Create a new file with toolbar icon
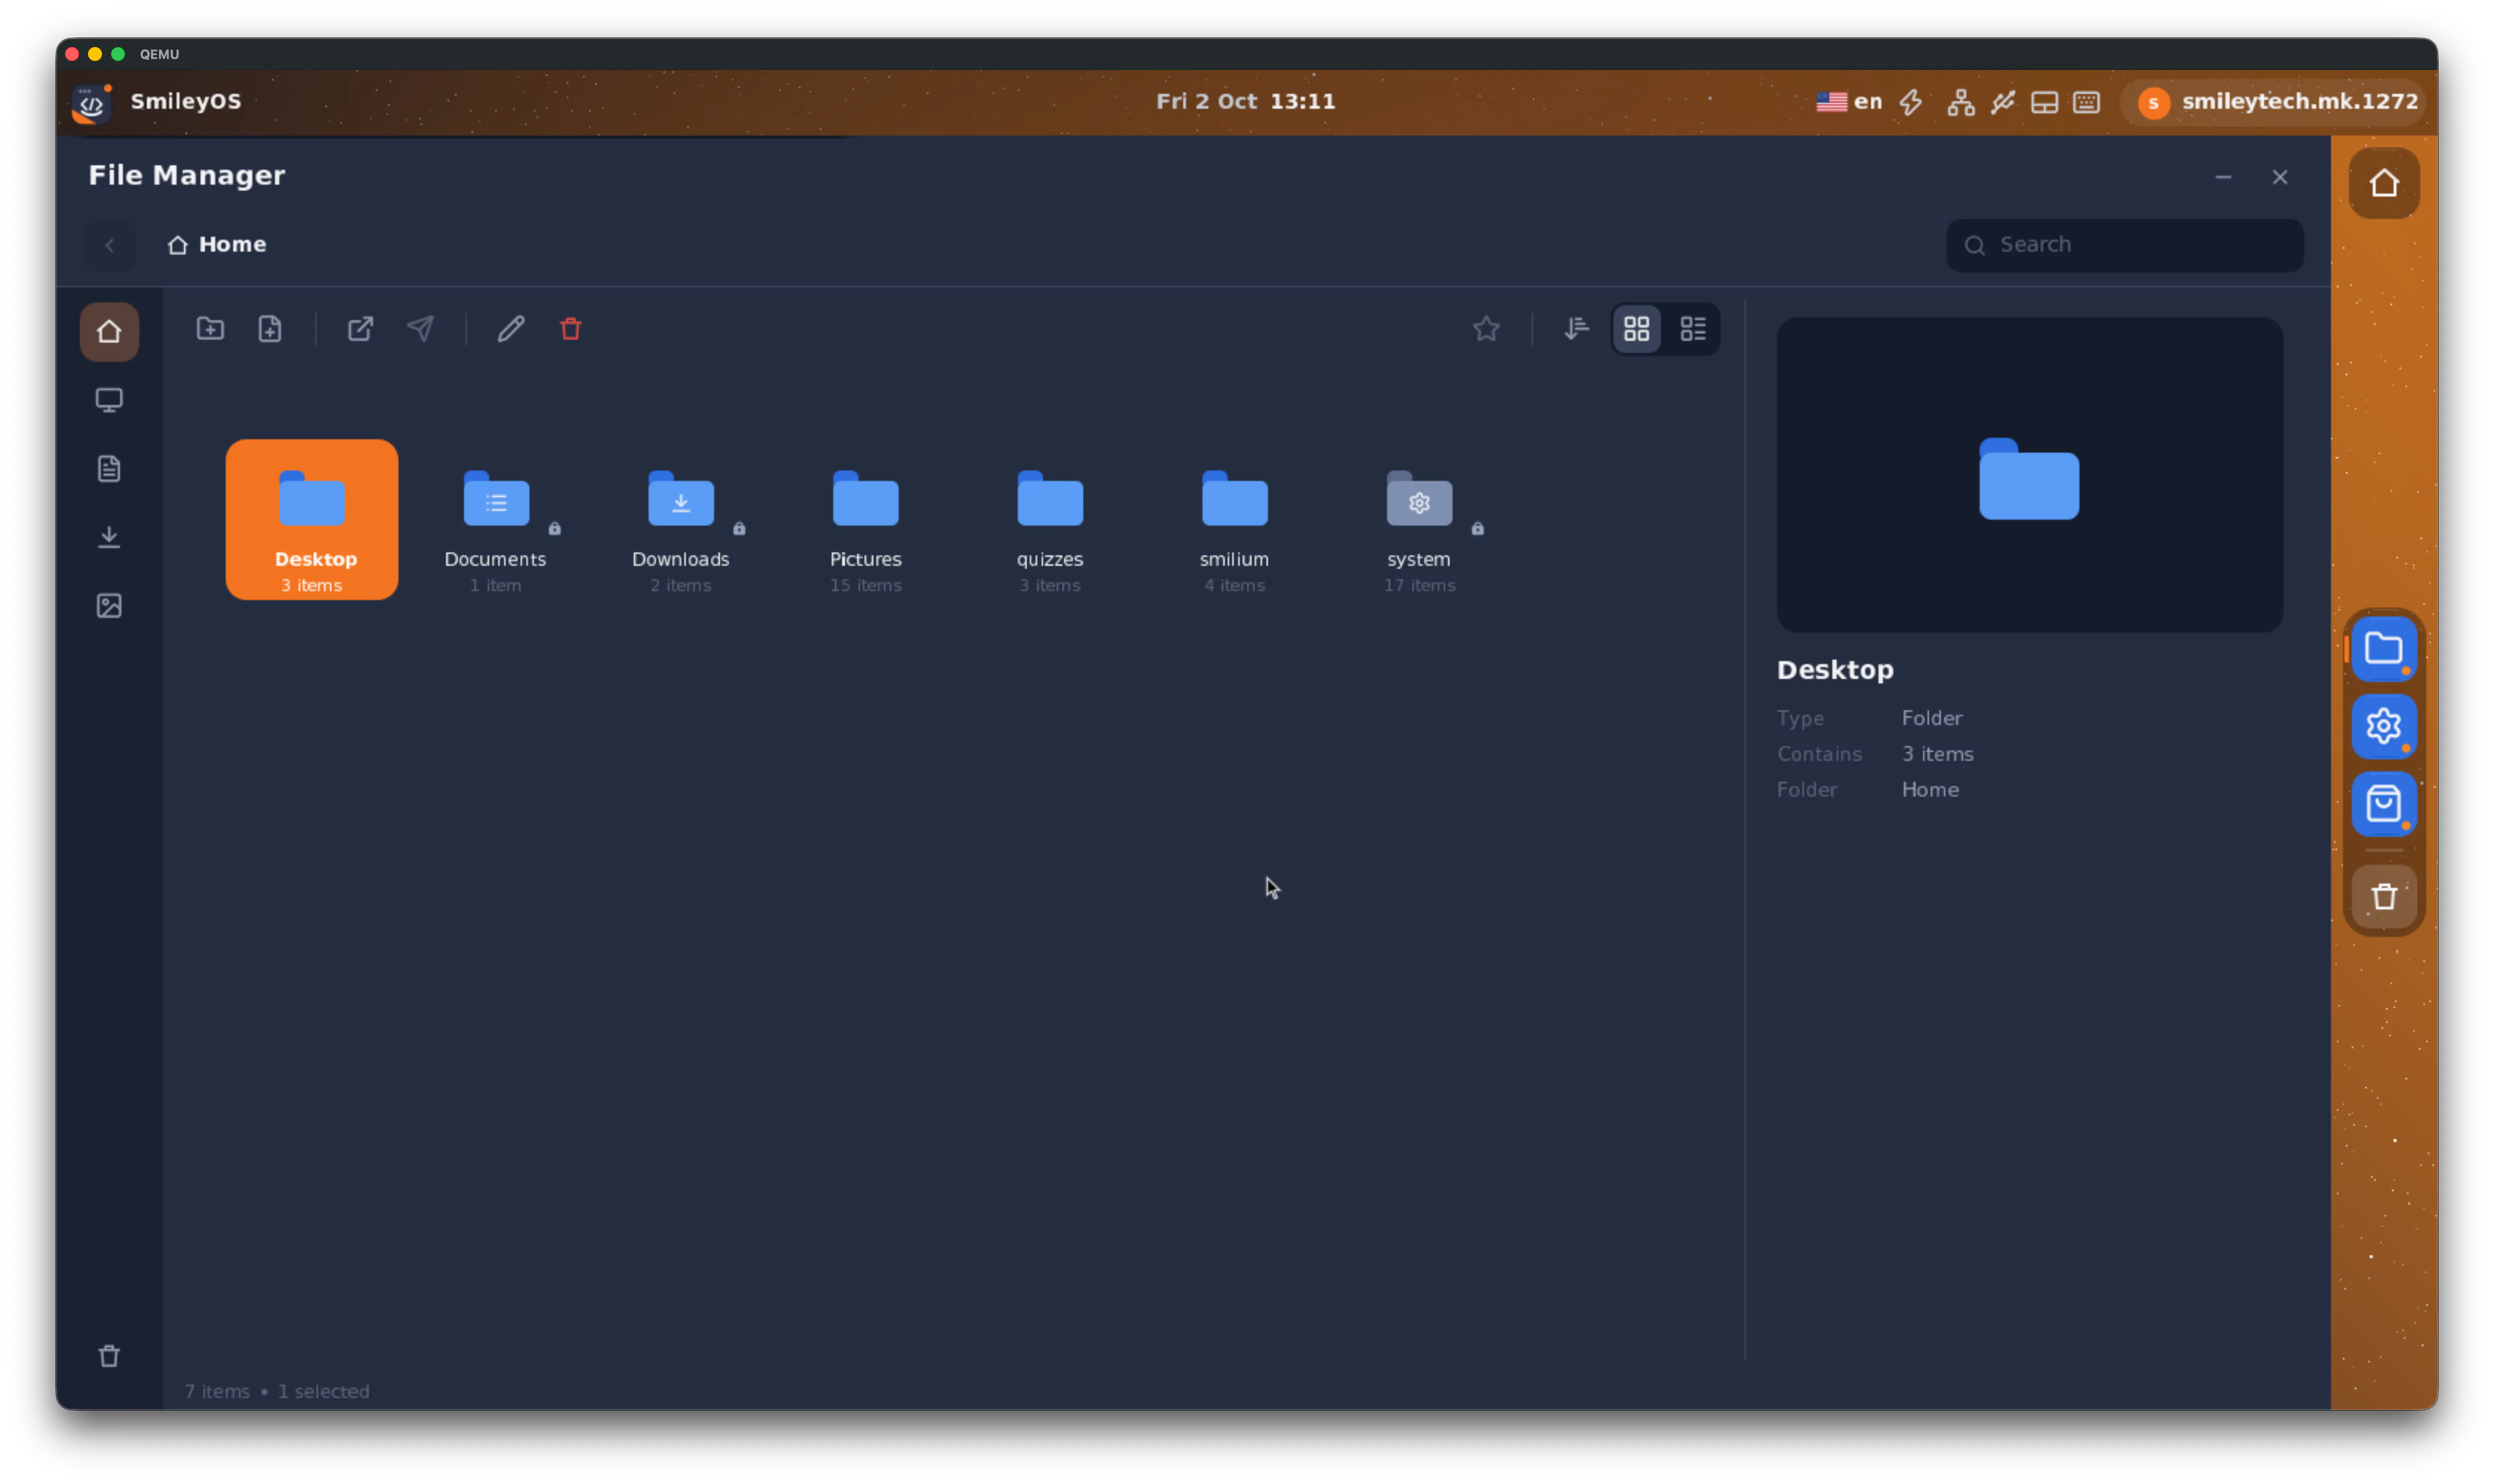The height and width of the screenshot is (1484, 2494). [x=270, y=328]
